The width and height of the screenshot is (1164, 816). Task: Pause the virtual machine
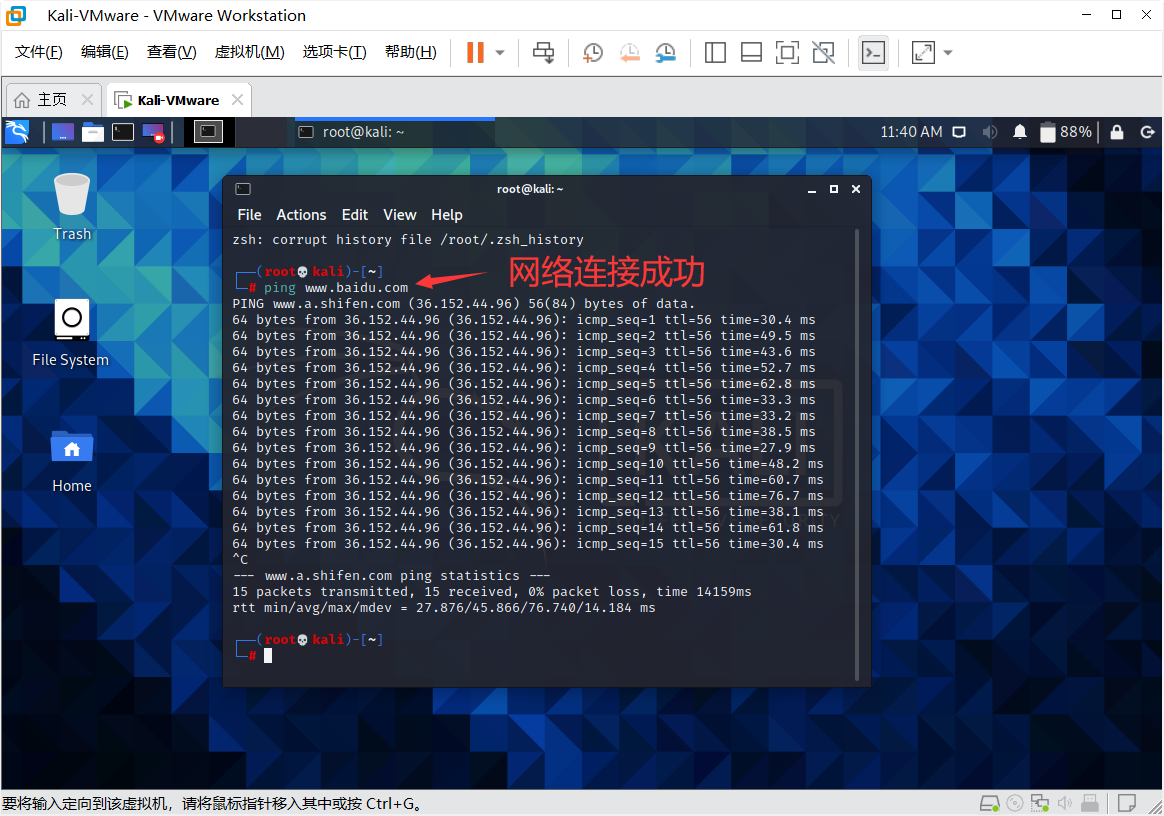tap(475, 53)
